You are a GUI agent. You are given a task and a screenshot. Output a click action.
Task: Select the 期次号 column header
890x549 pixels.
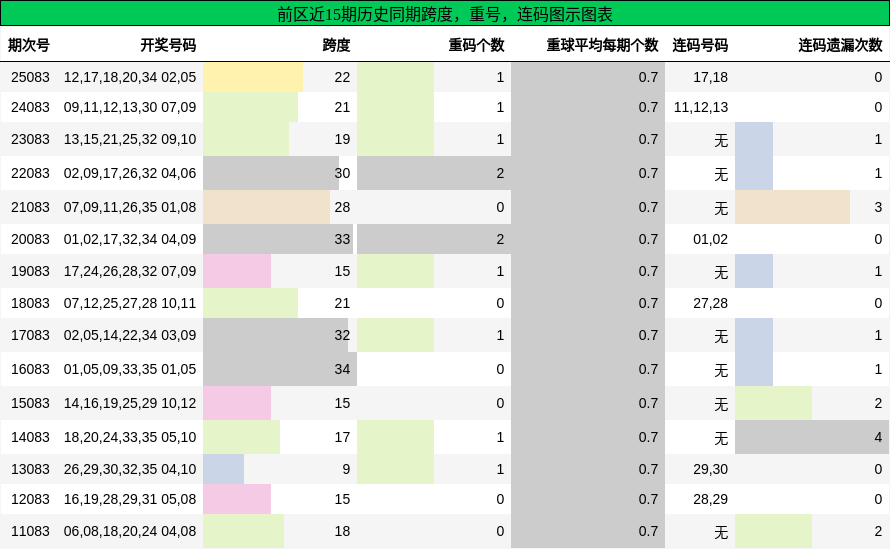[29, 45]
